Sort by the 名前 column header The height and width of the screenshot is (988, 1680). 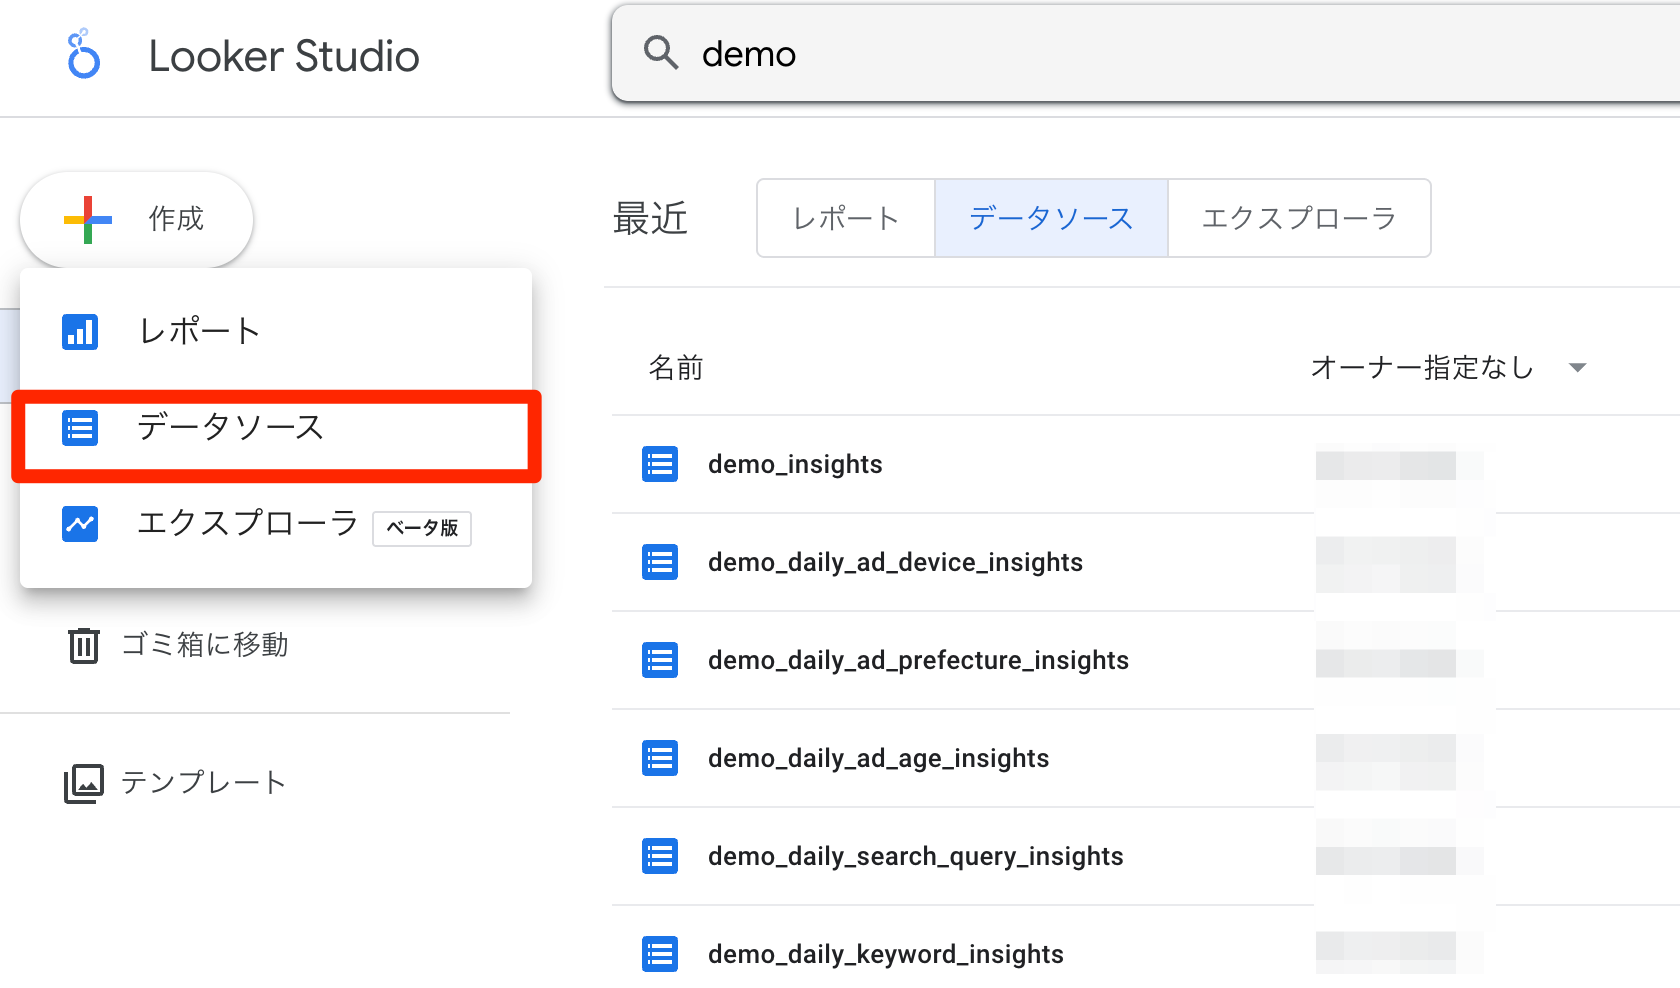click(676, 368)
